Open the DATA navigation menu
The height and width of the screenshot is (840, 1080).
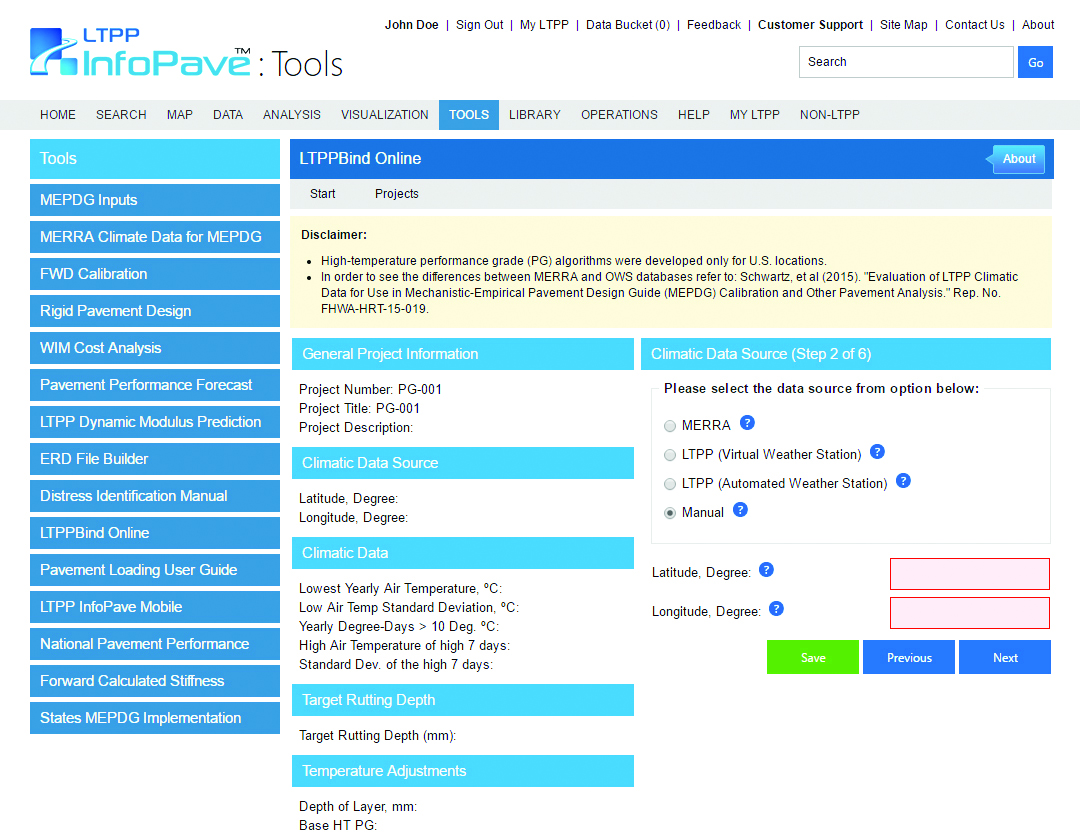coord(228,115)
